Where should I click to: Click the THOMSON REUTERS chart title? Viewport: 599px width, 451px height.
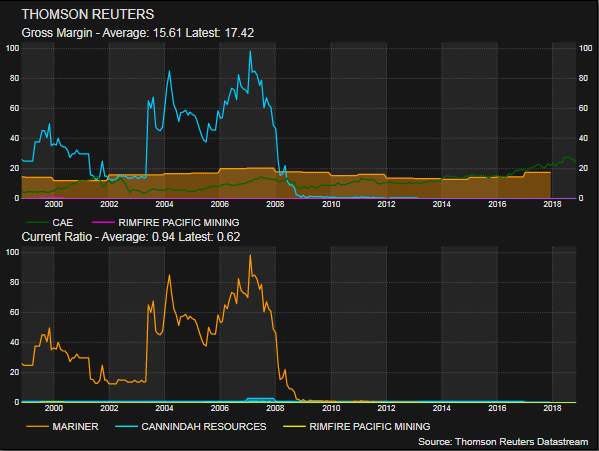88,15
